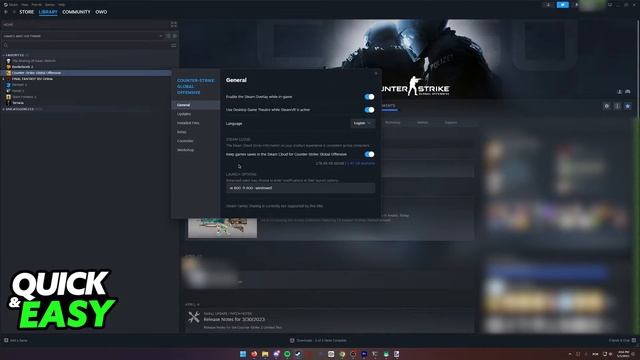Open the Friends menu in menu bar
The width and height of the screenshot is (640, 360).
click(x=37, y=4)
